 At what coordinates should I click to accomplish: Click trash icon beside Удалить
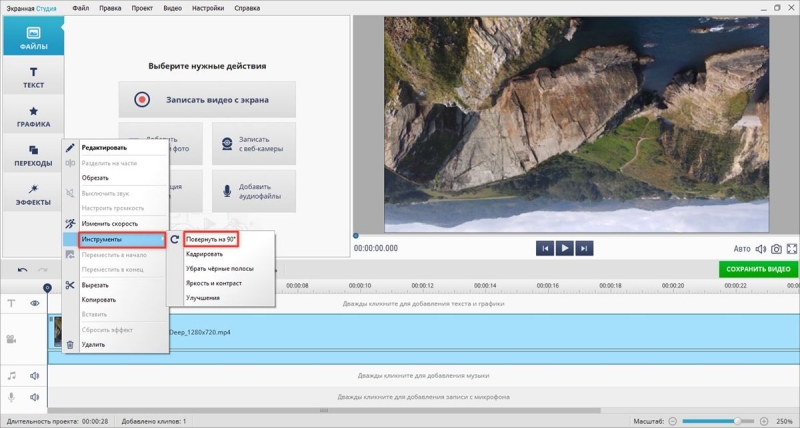point(70,345)
